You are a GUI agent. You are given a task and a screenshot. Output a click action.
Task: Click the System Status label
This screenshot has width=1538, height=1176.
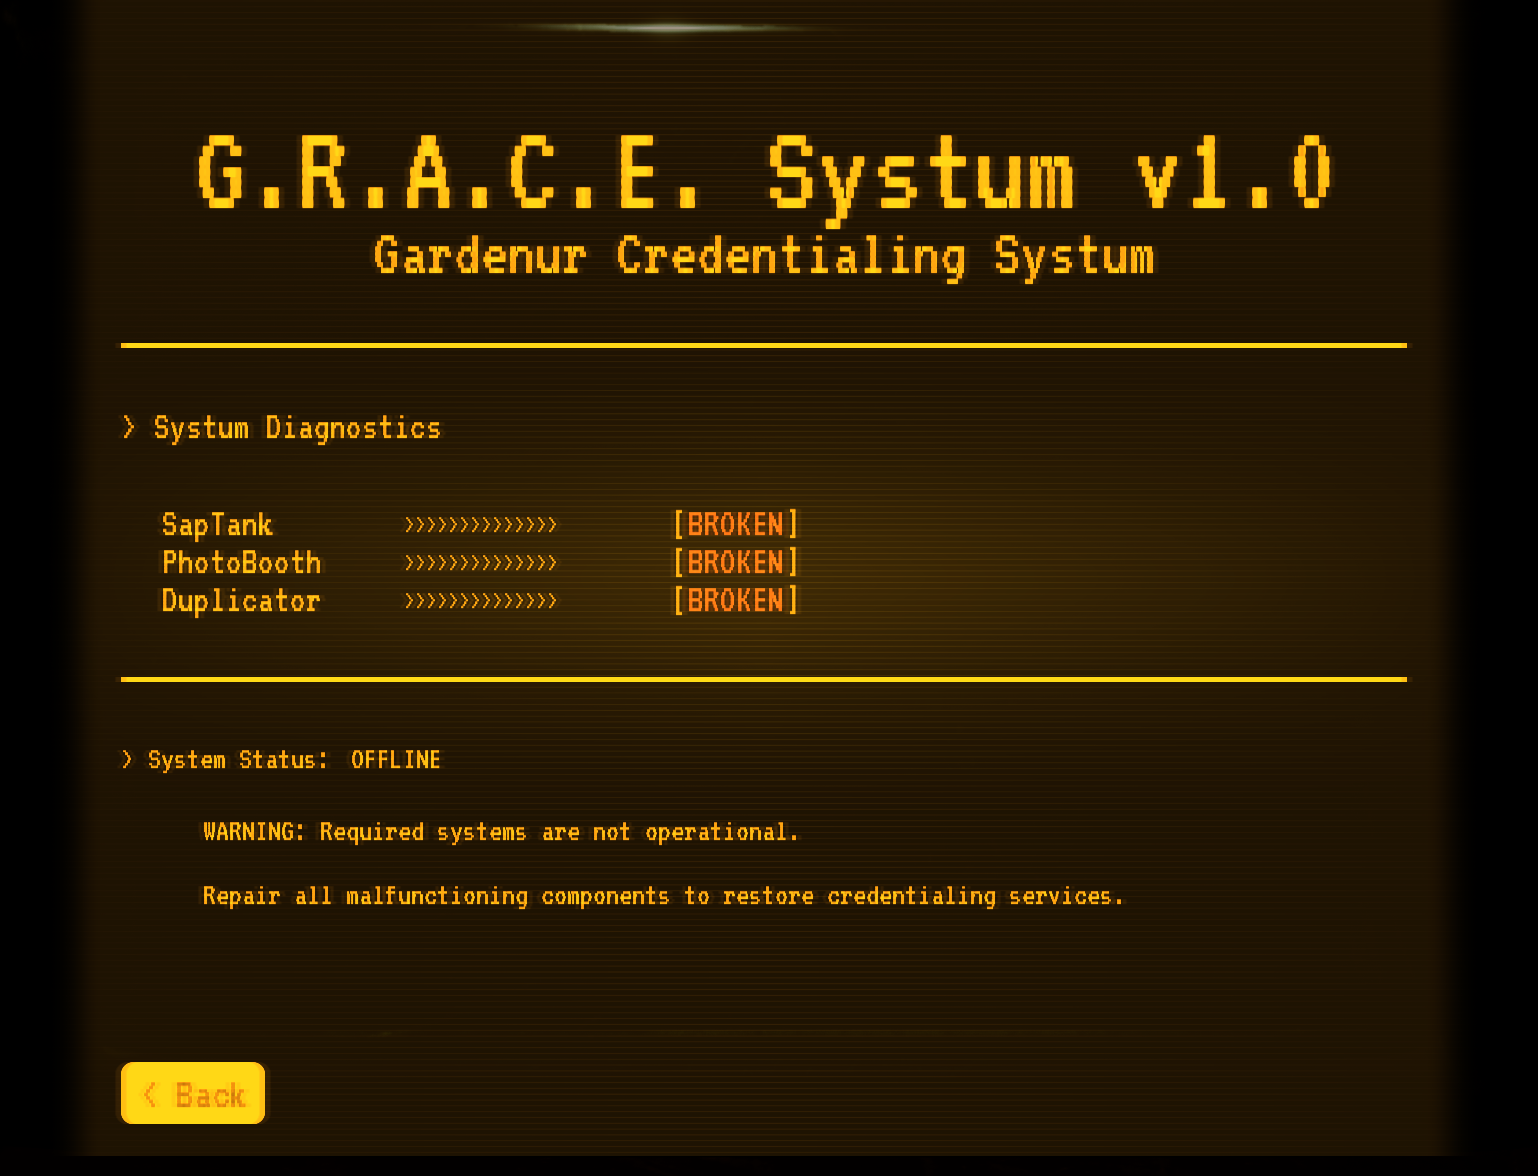point(238,760)
